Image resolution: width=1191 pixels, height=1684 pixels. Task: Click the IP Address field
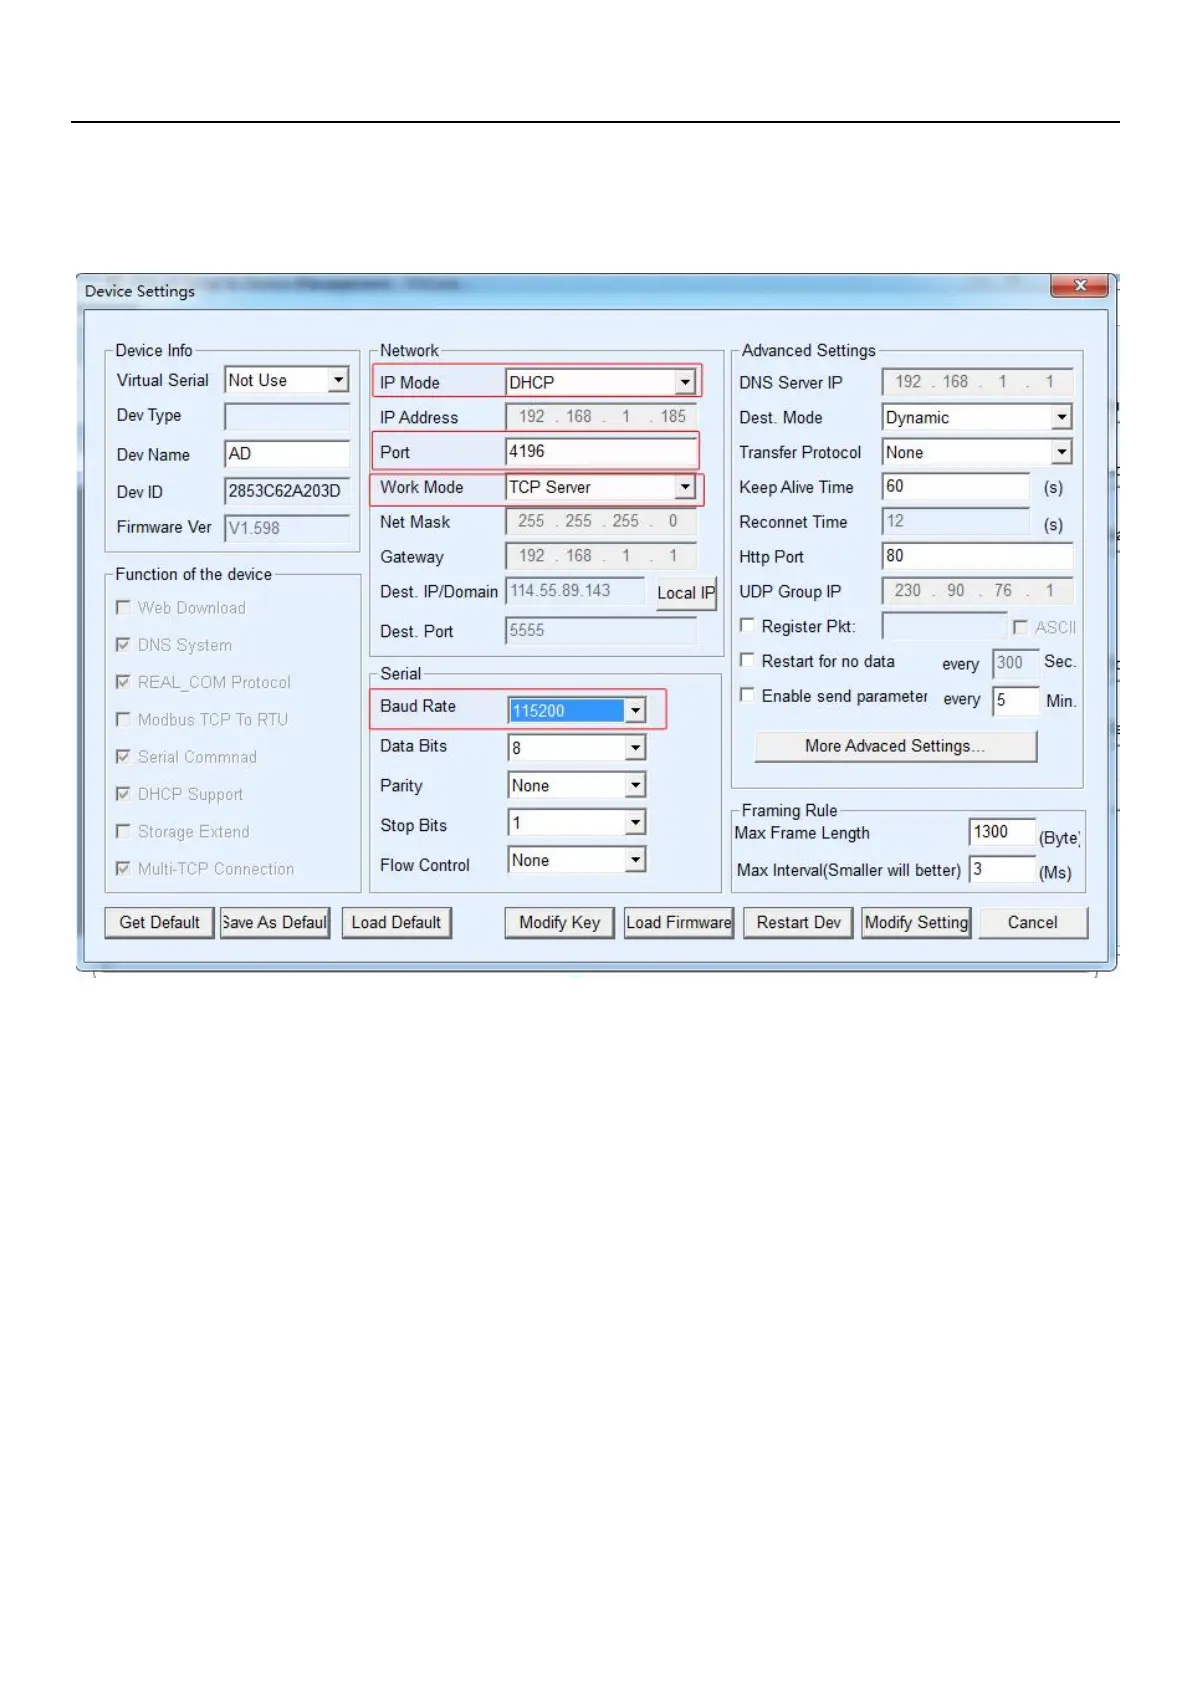pos(601,416)
